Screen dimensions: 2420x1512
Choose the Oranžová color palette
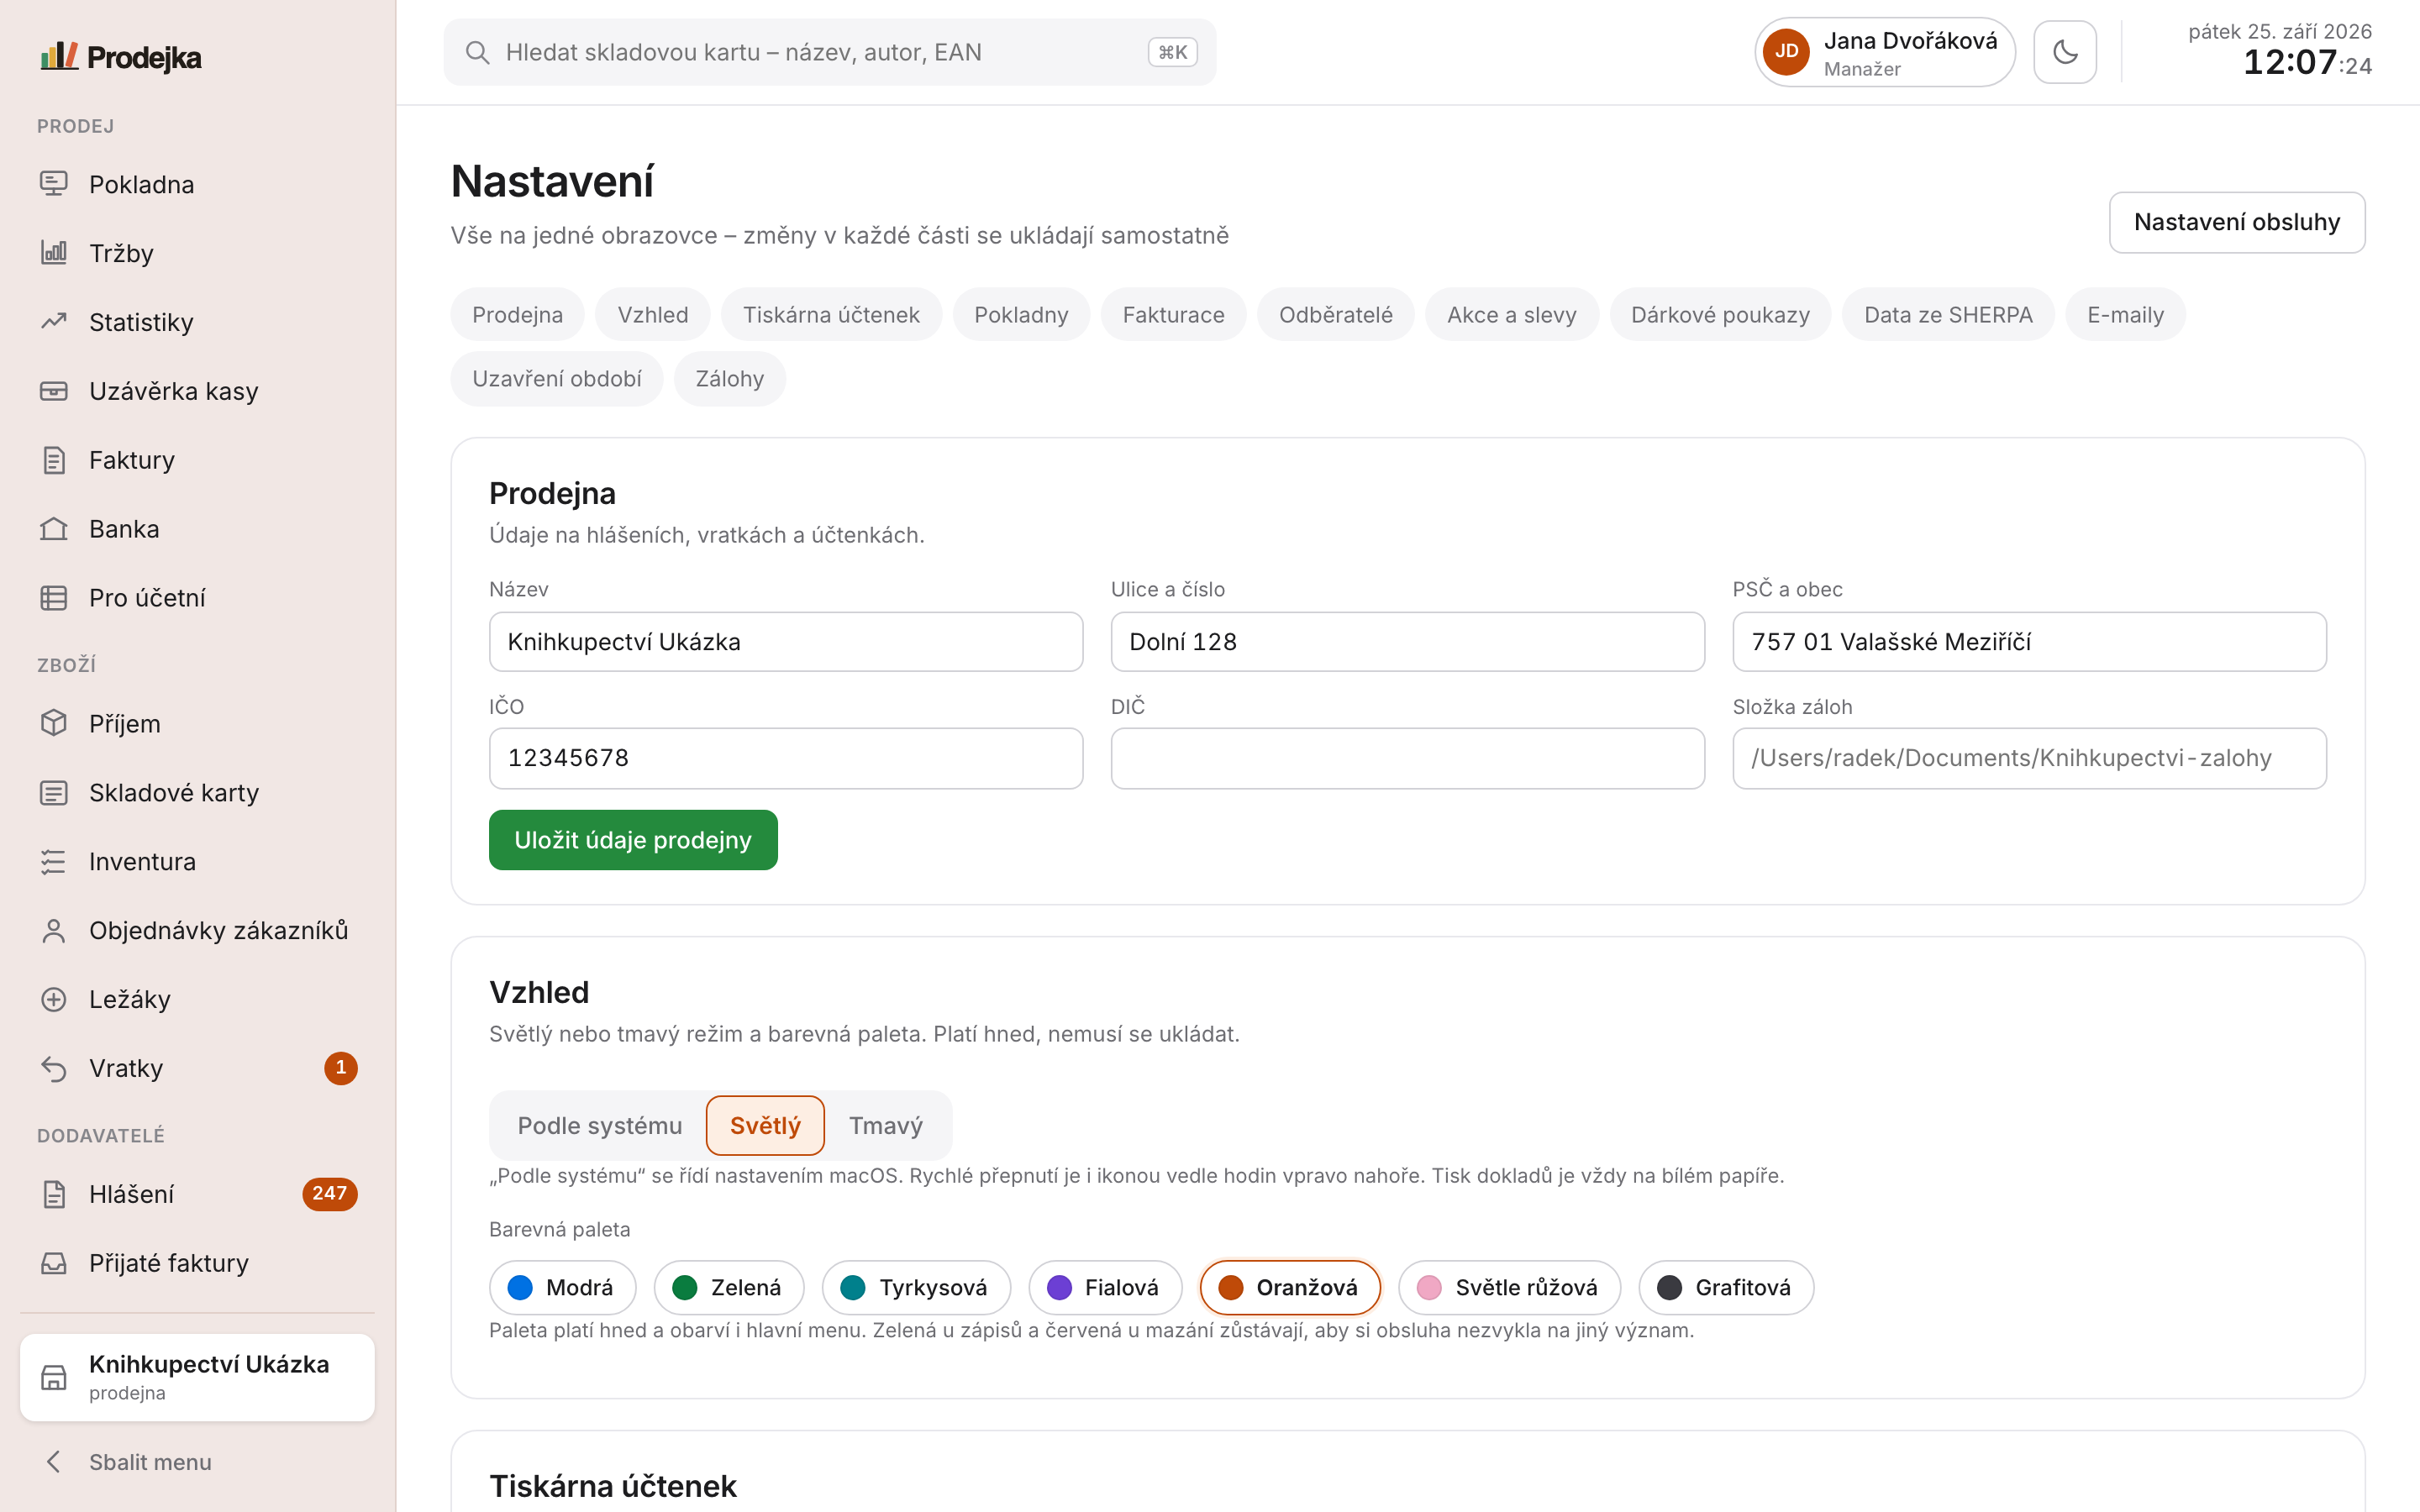(x=1289, y=1287)
